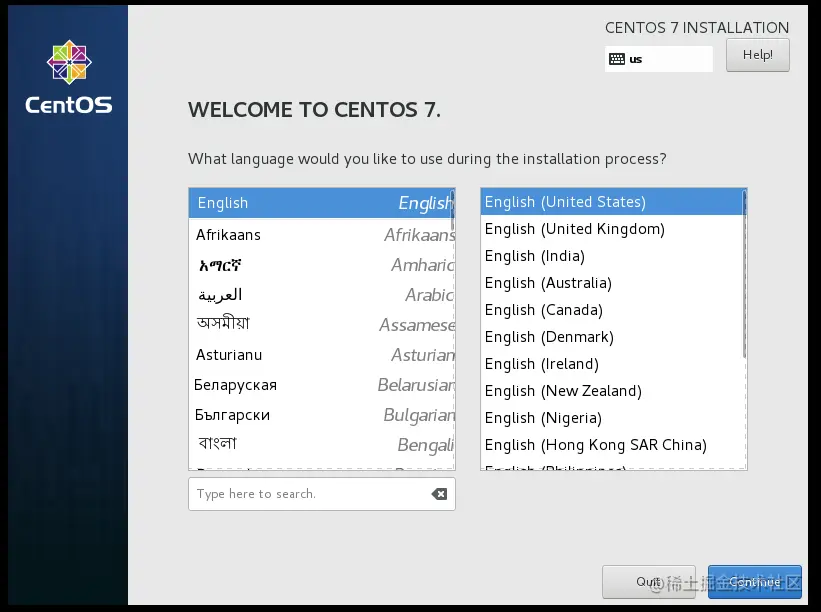Select the Belarusian language row

(321, 385)
